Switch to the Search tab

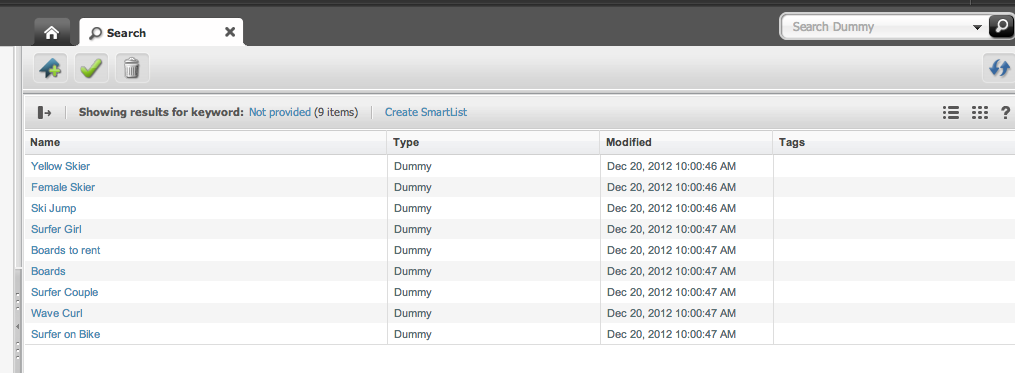pyautogui.click(x=161, y=32)
